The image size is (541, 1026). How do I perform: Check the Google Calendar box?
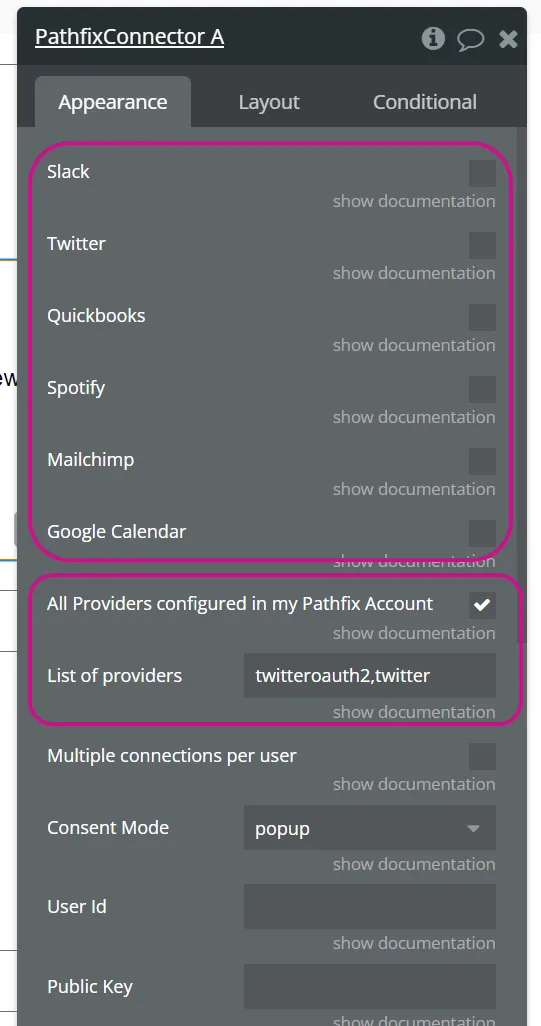tap(482, 533)
